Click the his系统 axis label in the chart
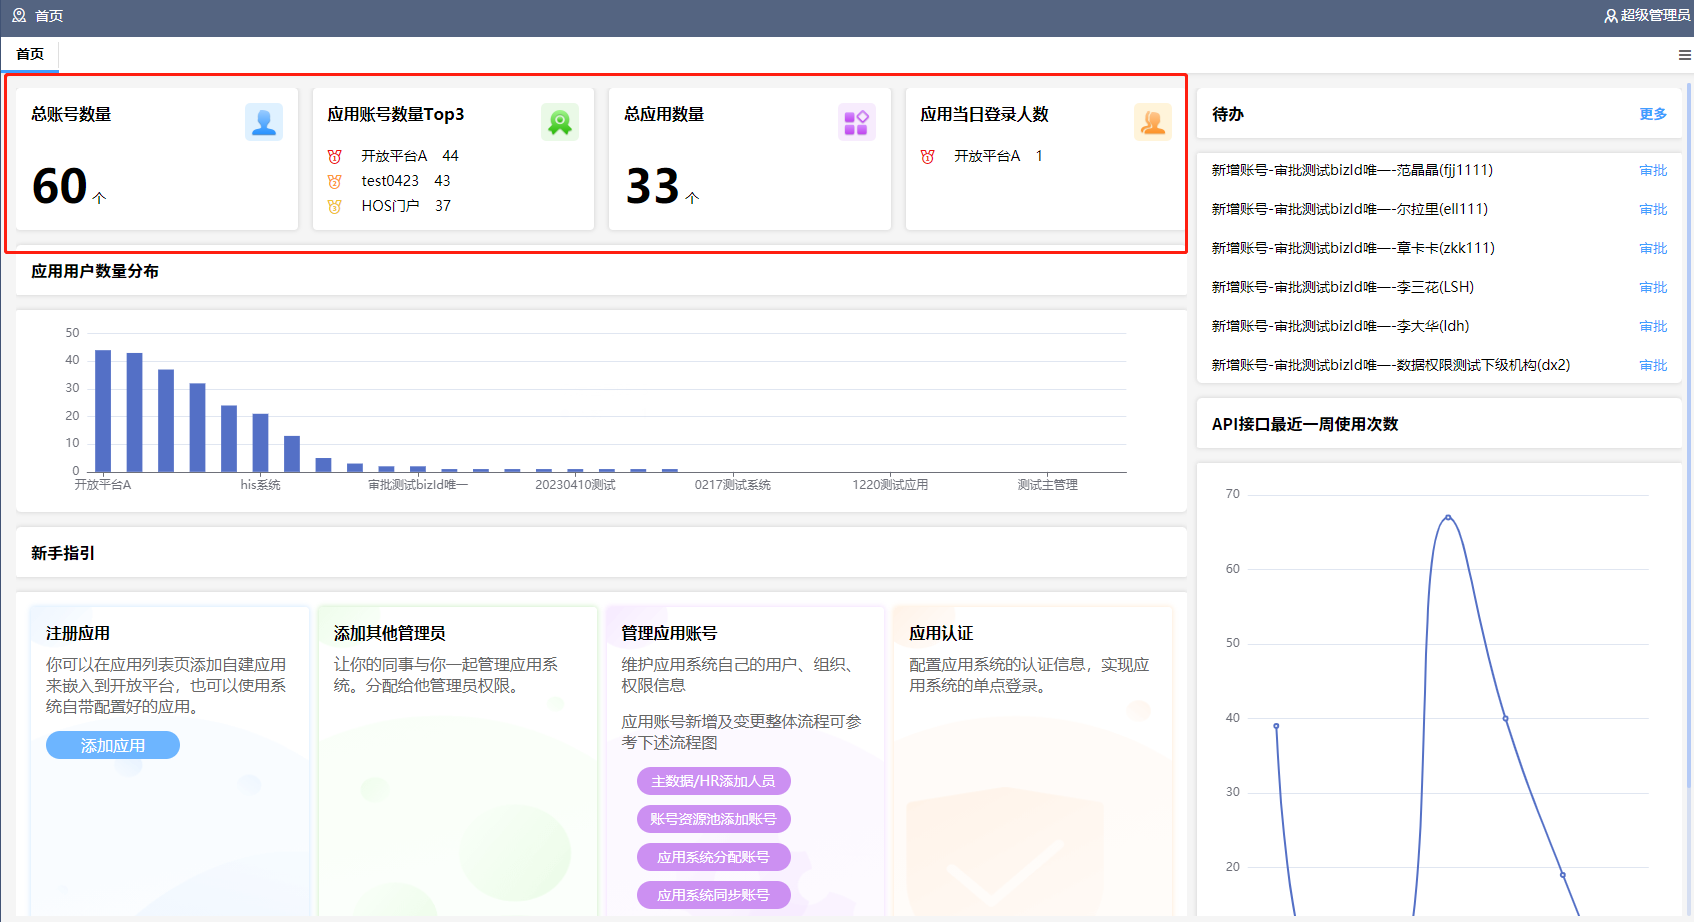Image resolution: width=1694 pixels, height=922 pixels. pos(260,485)
